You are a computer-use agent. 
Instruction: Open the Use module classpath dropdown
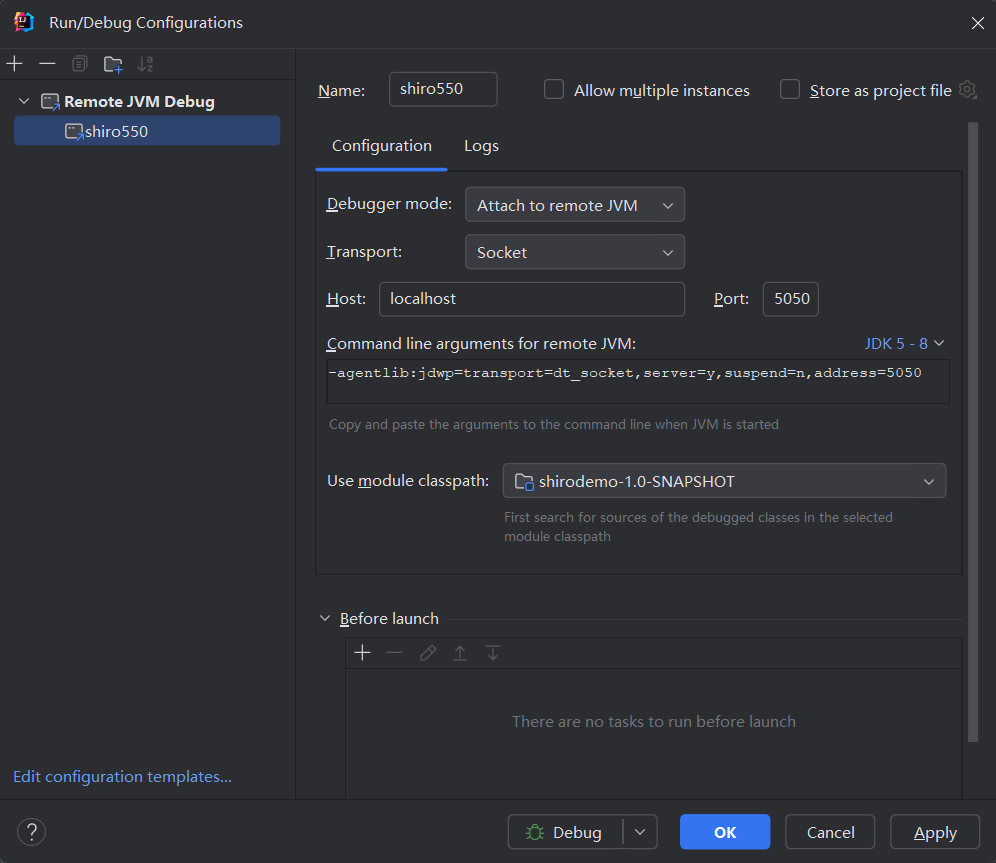tap(724, 481)
